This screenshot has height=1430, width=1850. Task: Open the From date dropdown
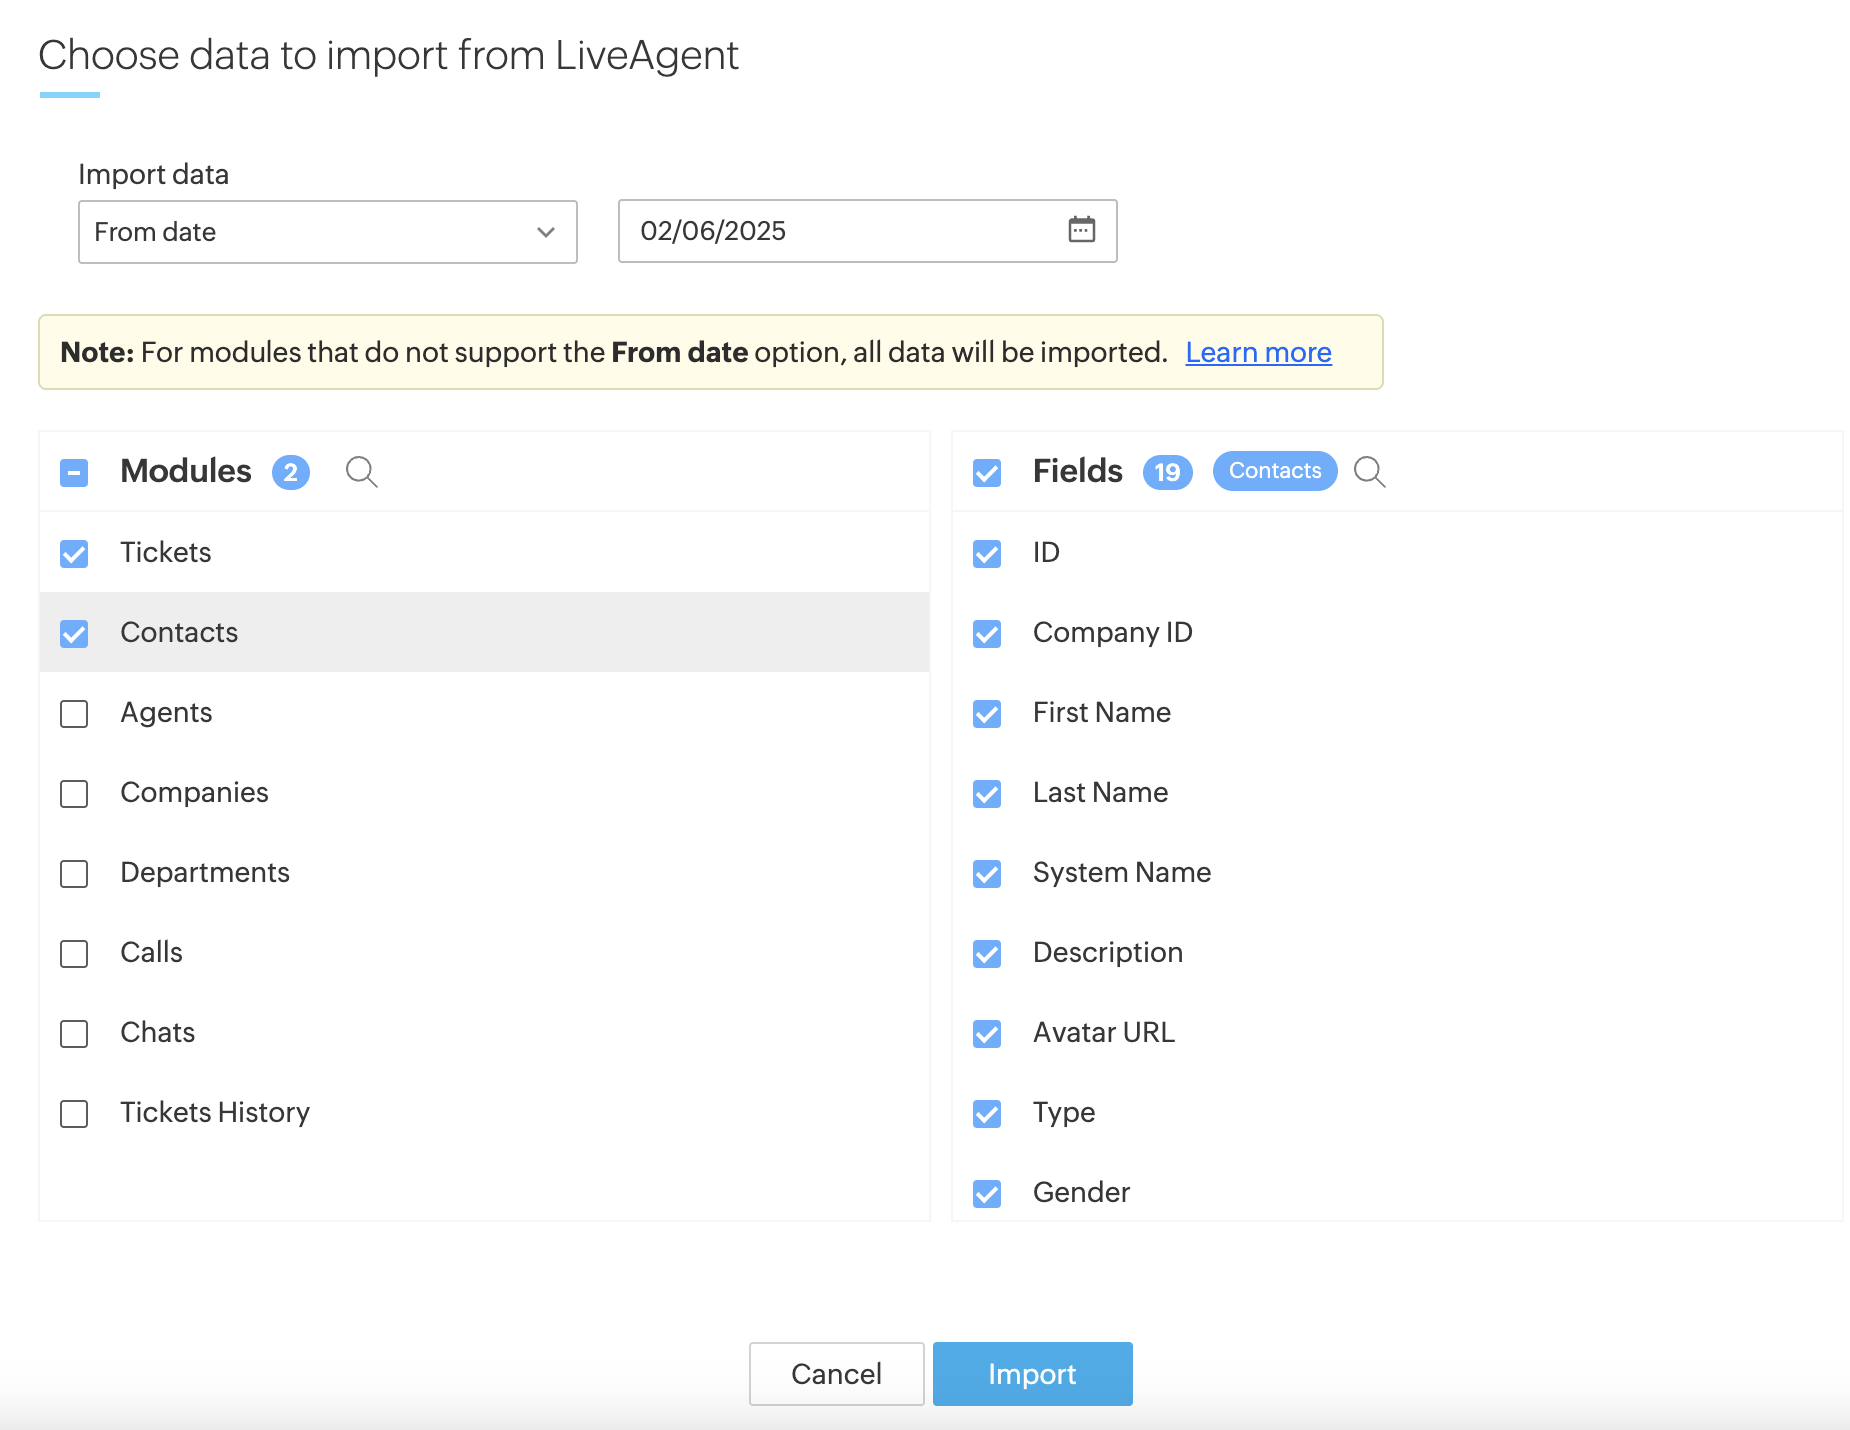[x=327, y=232]
